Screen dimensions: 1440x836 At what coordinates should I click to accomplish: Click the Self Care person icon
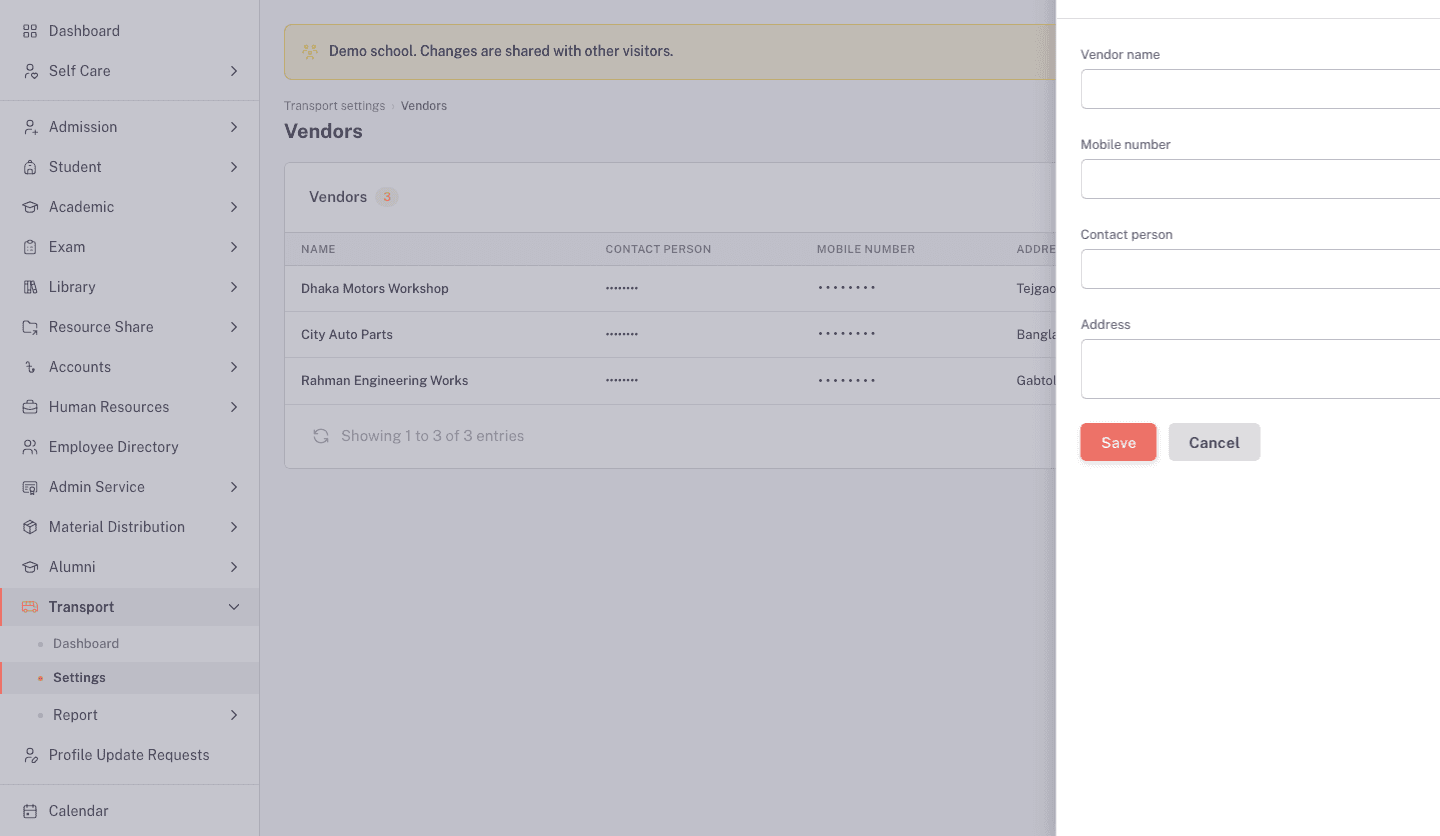click(x=30, y=71)
